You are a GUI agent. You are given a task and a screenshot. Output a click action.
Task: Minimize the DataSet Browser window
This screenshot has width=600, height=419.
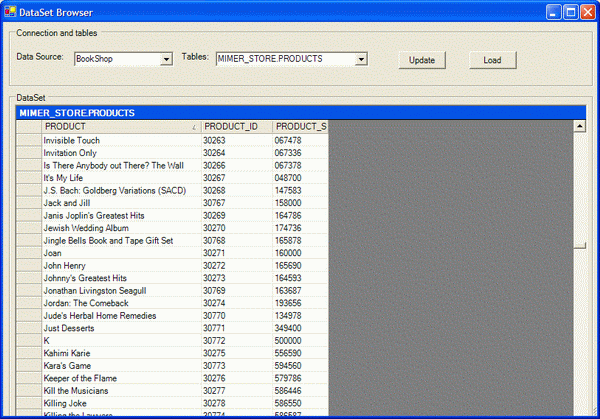553,12
